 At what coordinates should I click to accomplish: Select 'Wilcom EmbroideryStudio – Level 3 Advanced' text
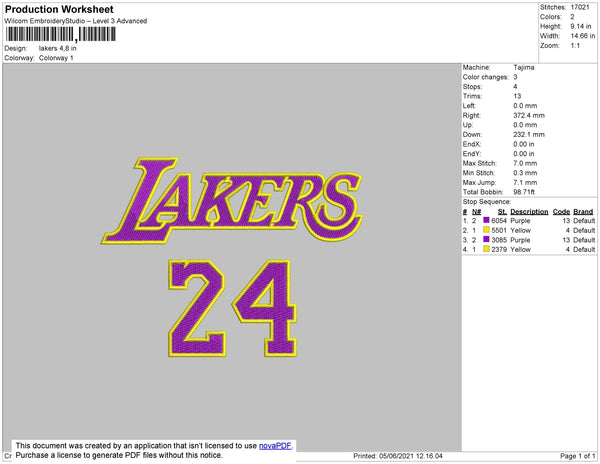coord(76,21)
